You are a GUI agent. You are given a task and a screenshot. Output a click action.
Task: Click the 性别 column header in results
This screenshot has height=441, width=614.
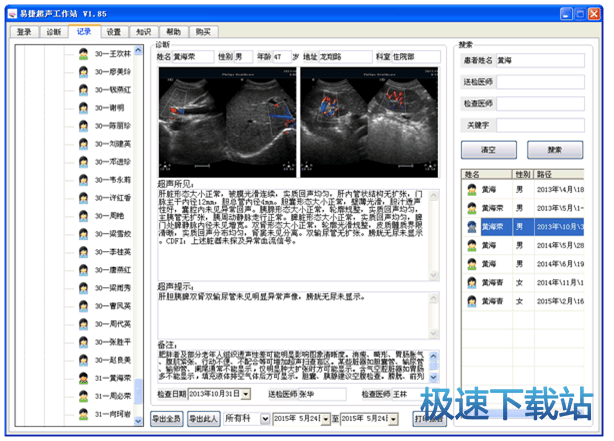(x=523, y=174)
